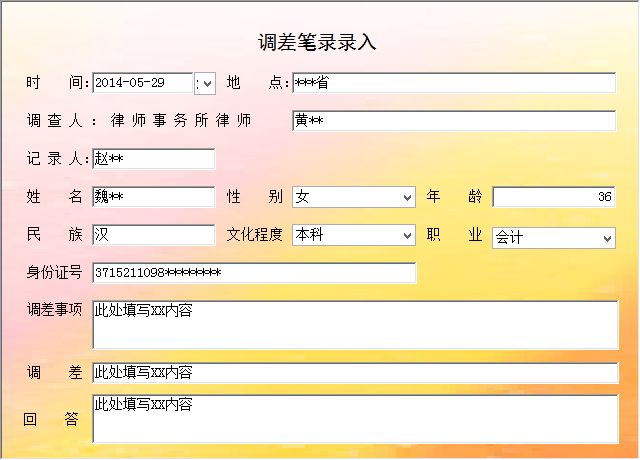Click the 律师事务所律师 label text
The width and height of the screenshot is (640, 460).
pos(180,121)
